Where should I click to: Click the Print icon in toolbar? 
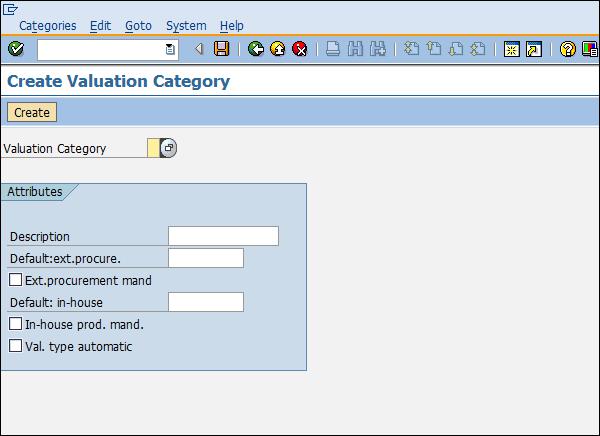tap(334, 49)
